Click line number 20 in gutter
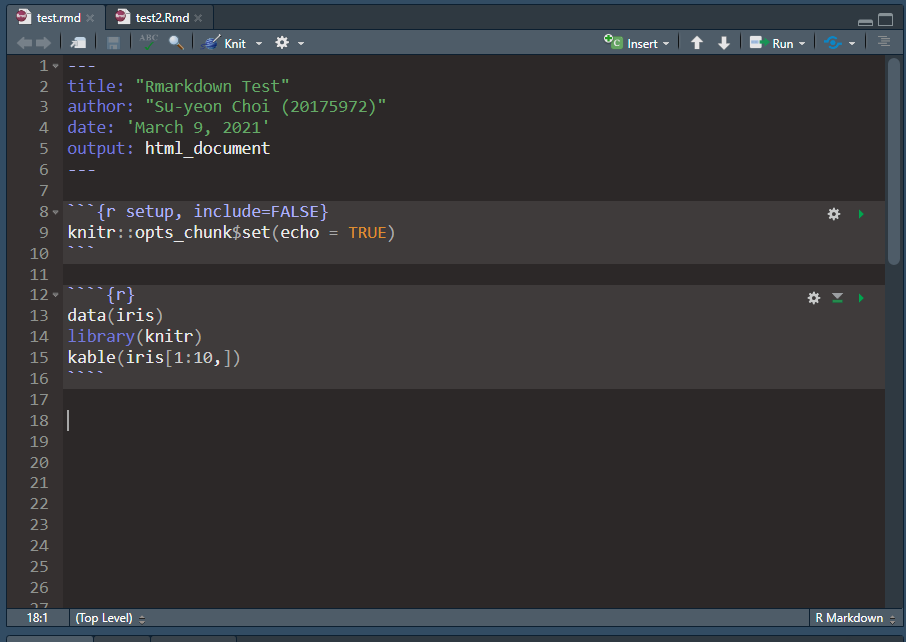 click(x=39, y=463)
